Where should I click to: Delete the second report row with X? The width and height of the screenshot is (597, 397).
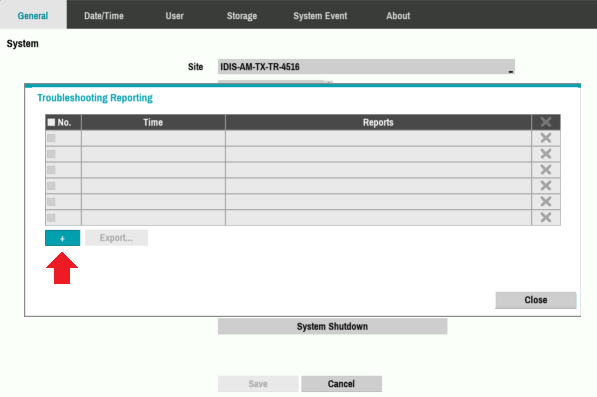[x=546, y=154]
